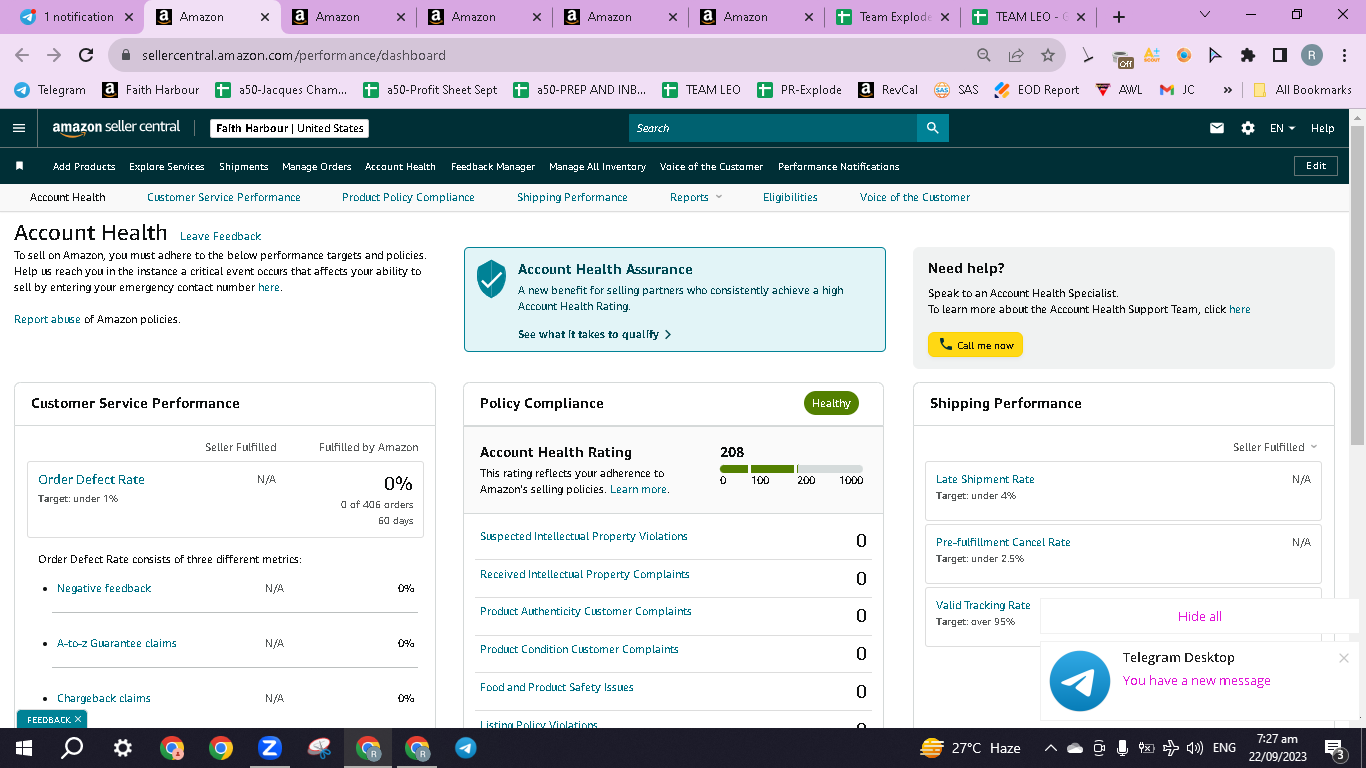Open the All Bookmarks folder
The height and width of the screenshot is (768, 1366).
tap(1303, 89)
